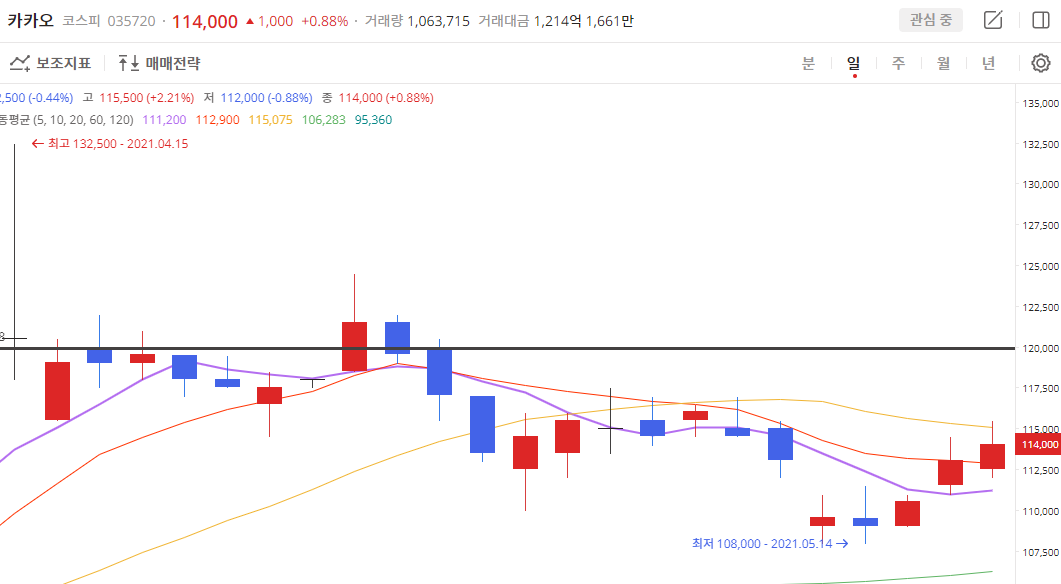1061x584 pixels.
Task: Click the purple 5-day average value 111,200
Action: pyautogui.click(x=164, y=120)
